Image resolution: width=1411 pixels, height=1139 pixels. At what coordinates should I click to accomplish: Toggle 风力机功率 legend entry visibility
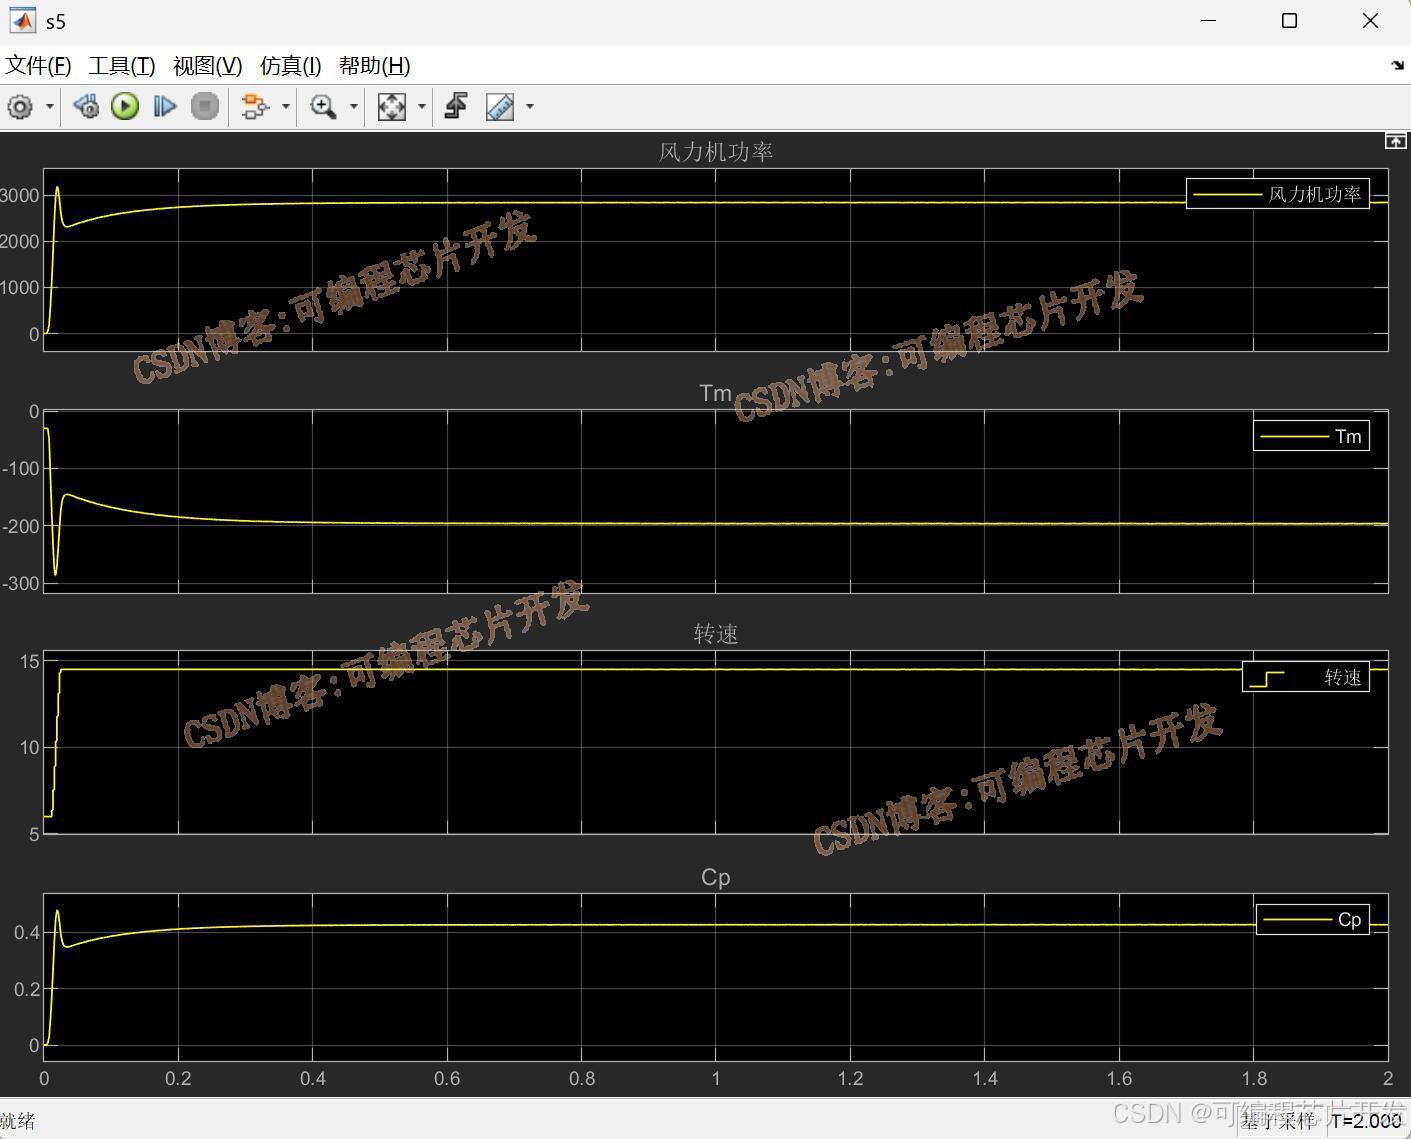pos(1277,194)
